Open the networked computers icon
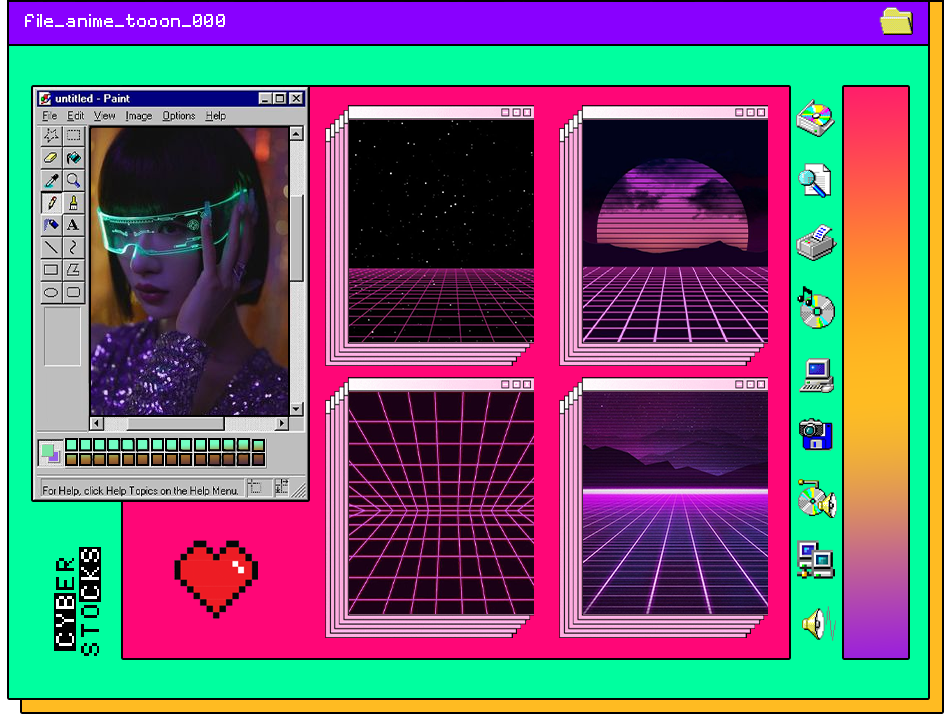The height and width of the screenshot is (723, 950). [x=815, y=559]
